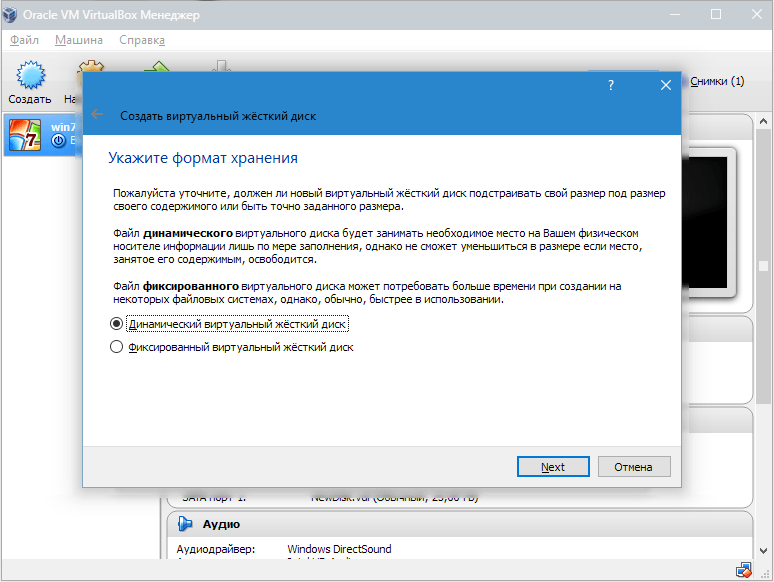Click the Создать (Create) toolbar icon
Screen dimensions: 774x582
coord(30,80)
